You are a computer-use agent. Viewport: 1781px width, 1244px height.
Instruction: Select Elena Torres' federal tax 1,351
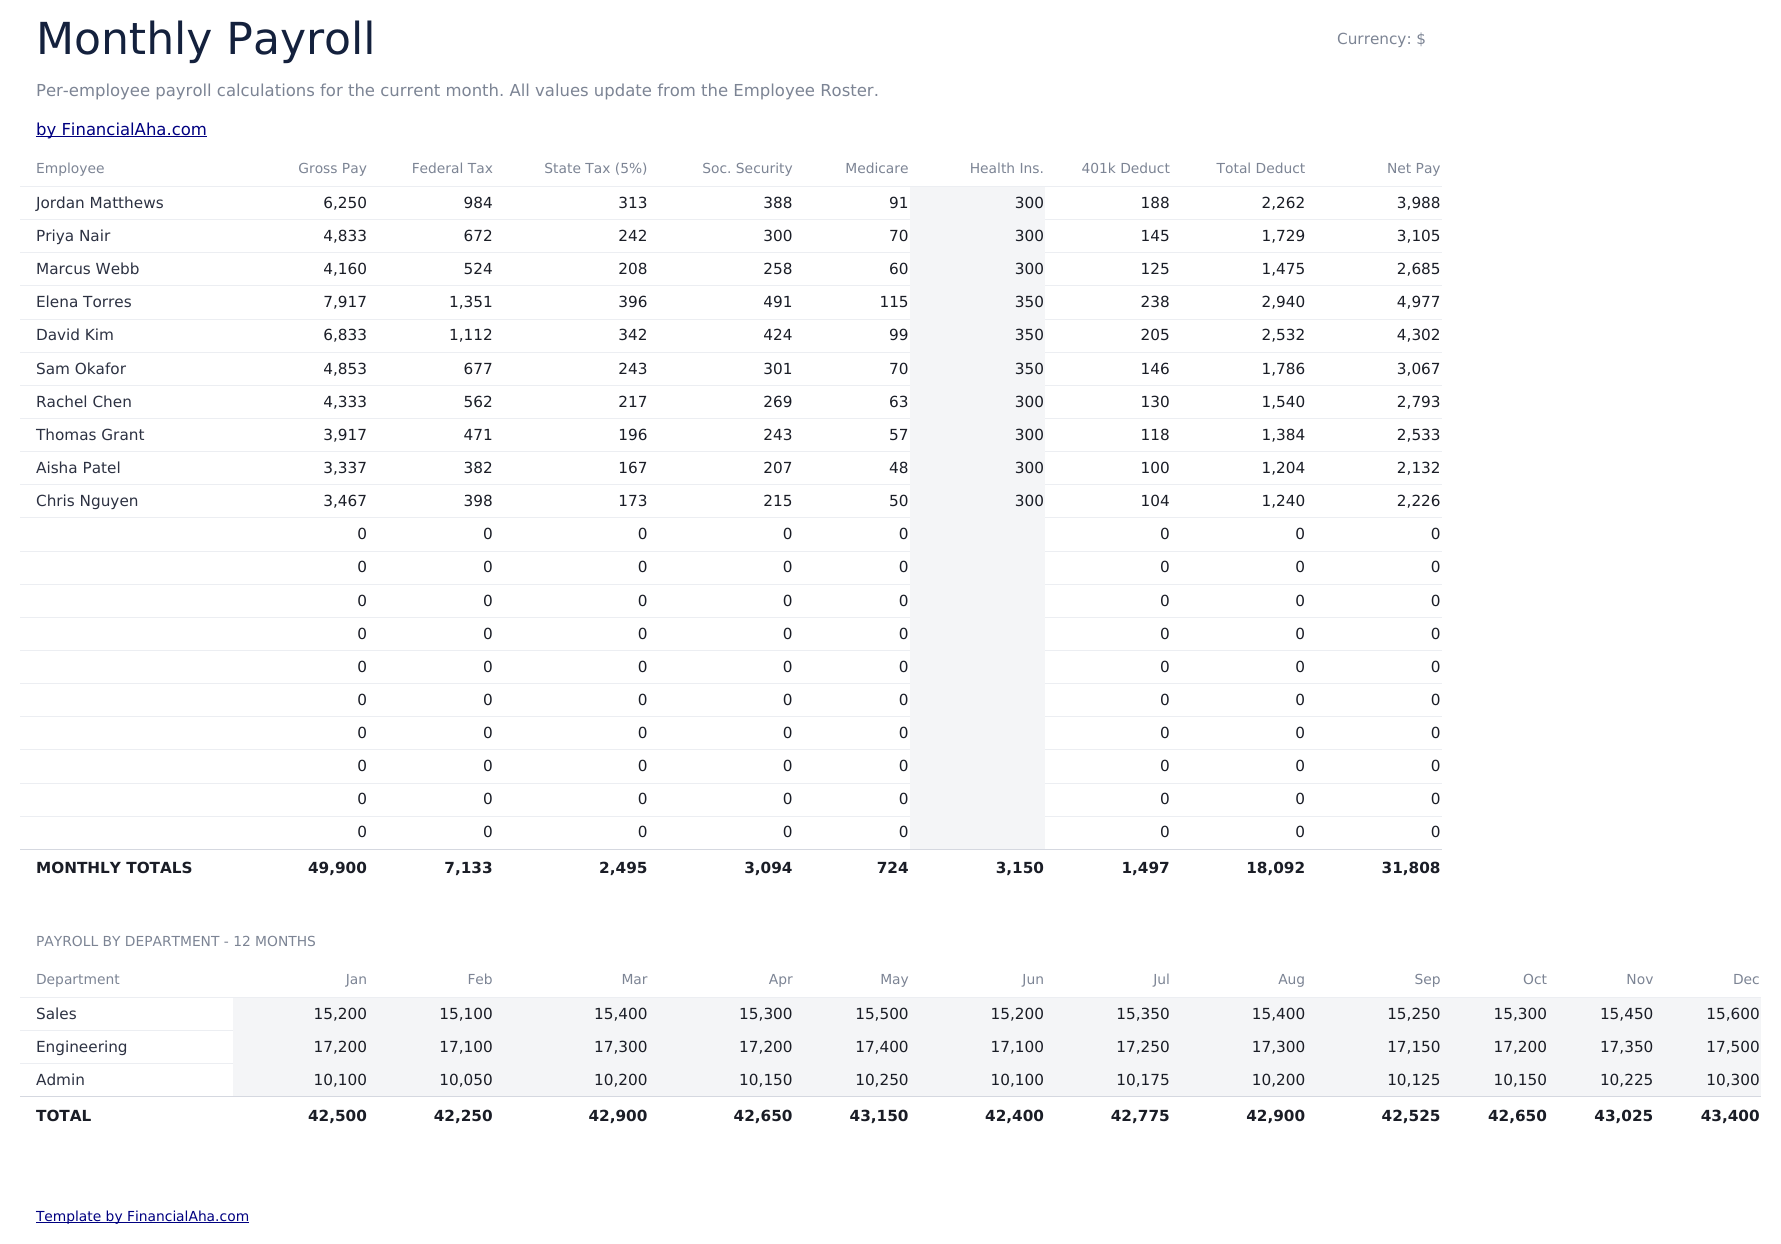470,302
